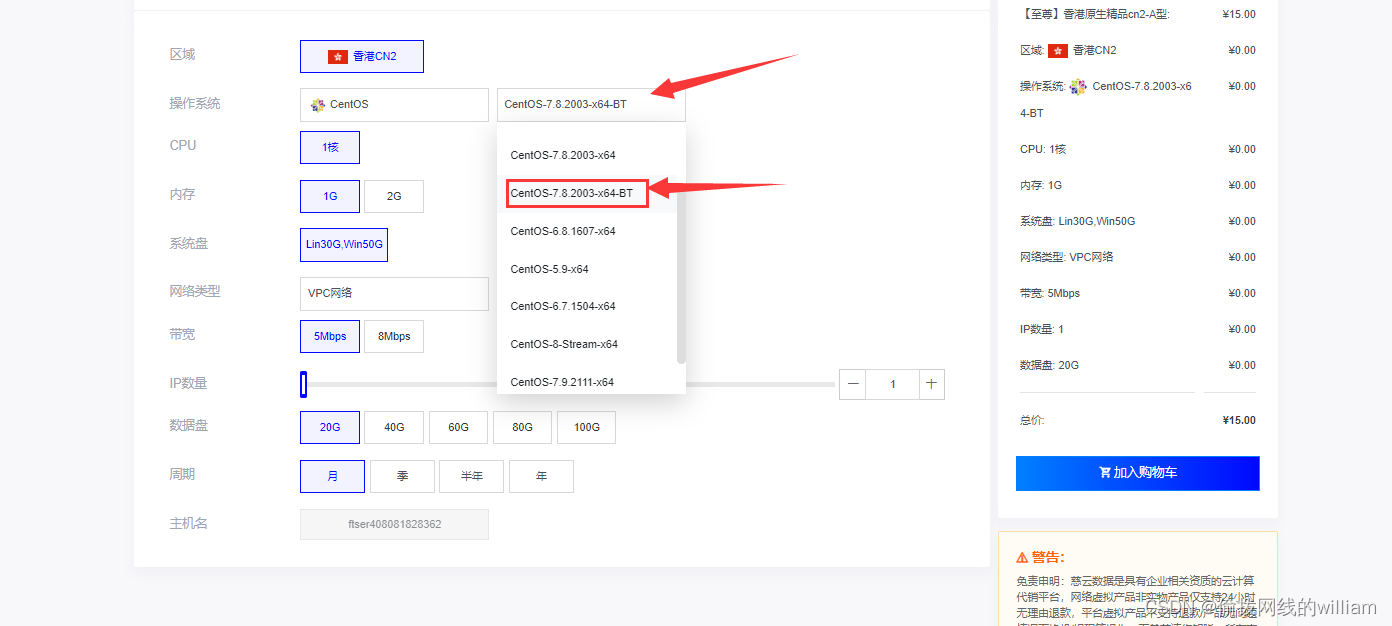Click the IP数量 slider handle

tap(303, 384)
